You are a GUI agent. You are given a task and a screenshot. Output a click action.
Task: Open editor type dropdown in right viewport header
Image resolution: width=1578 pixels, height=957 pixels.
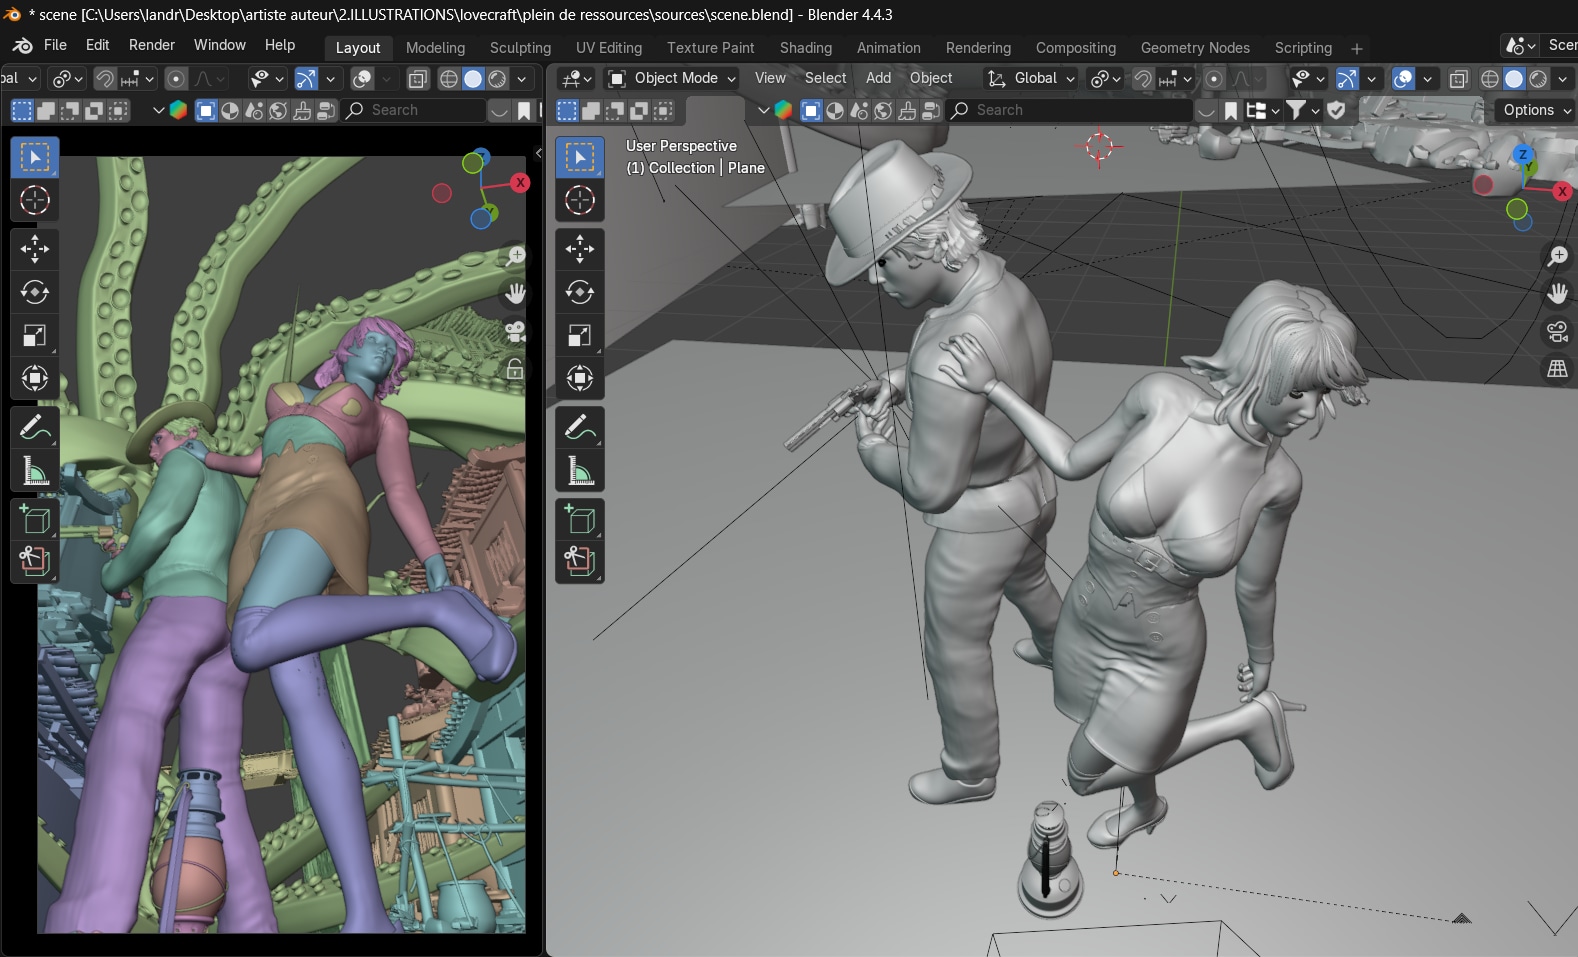576,78
